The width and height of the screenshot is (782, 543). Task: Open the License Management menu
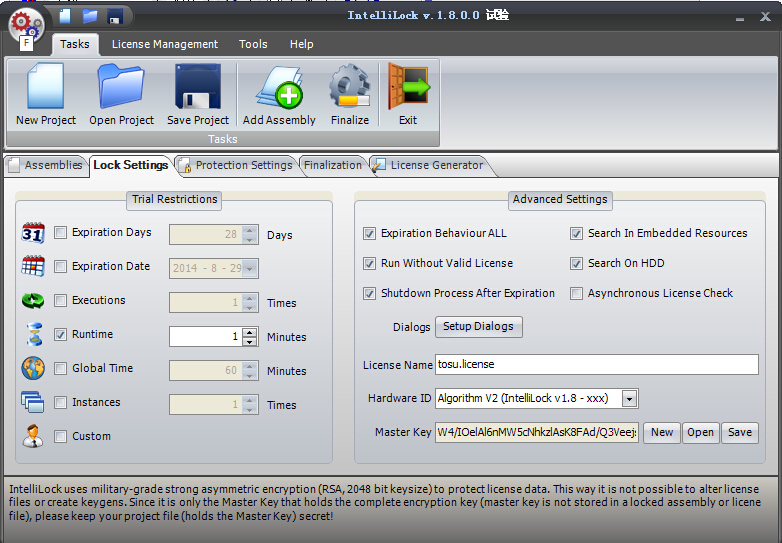pos(165,44)
